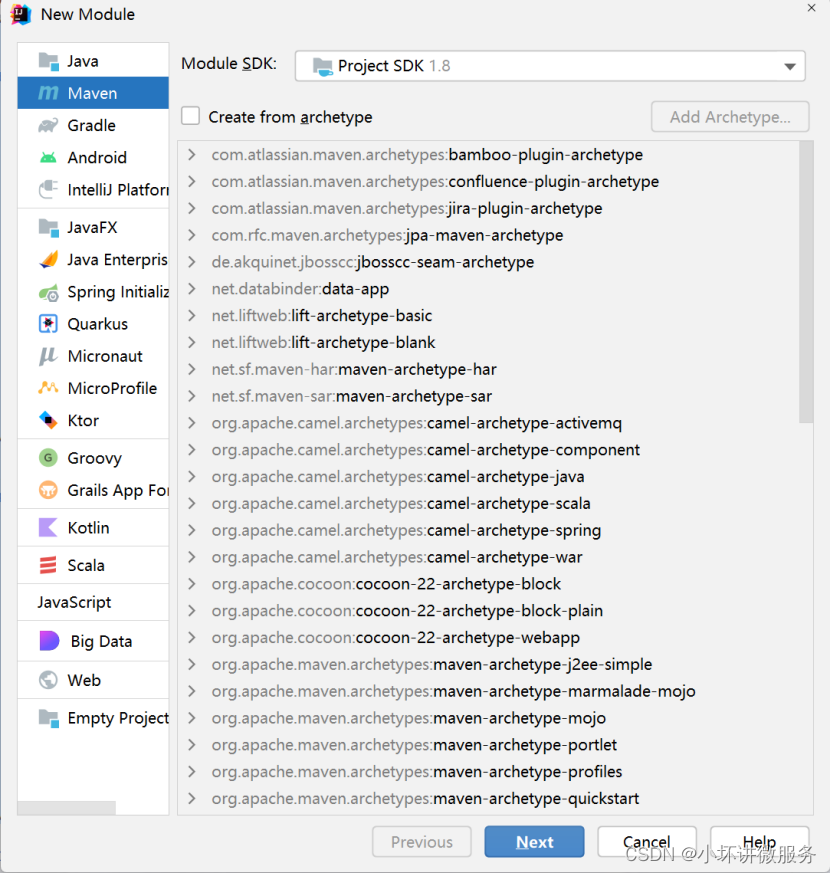Select the JavaFX folder icon
The width and height of the screenshot is (831, 873).
tap(48, 227)
